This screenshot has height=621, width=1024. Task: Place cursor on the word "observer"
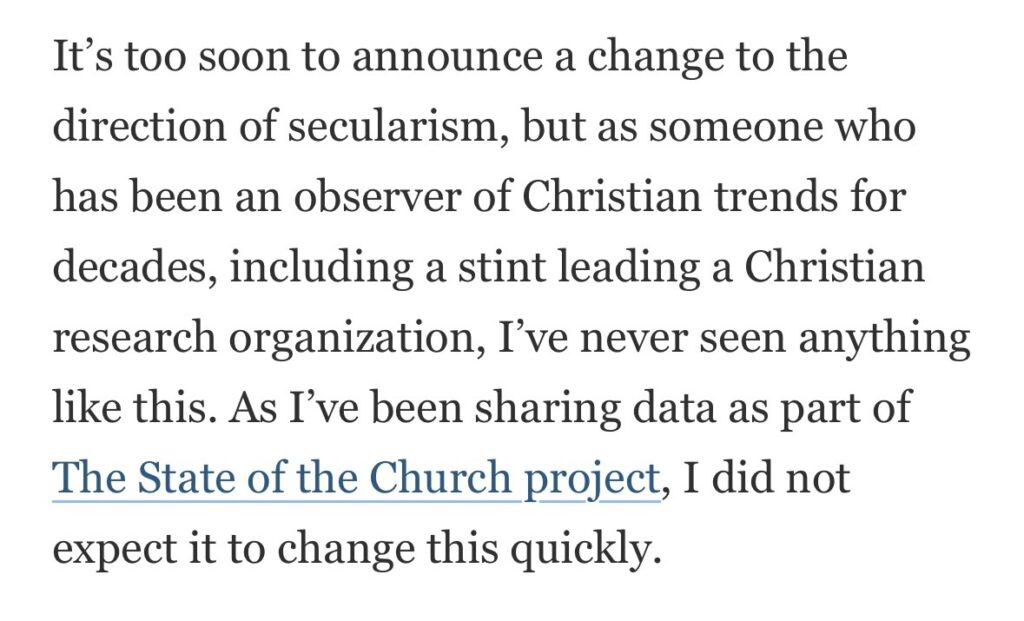pyautogui.click(x=377, y=196)
